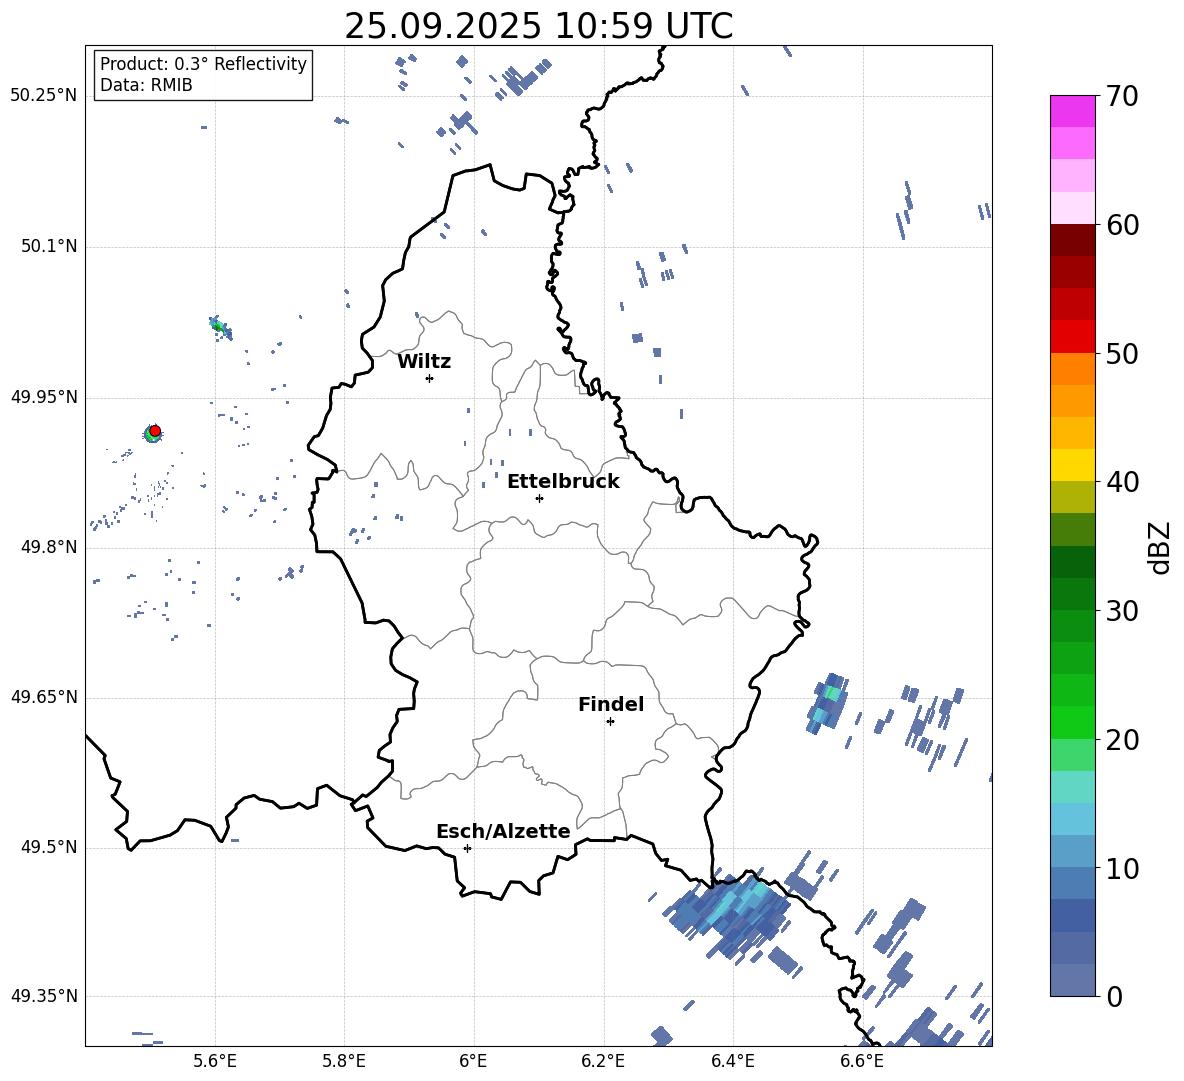Click the colorbar tick label 10
Viewport: 1184px width, 1081px height.
(1122, 868)
